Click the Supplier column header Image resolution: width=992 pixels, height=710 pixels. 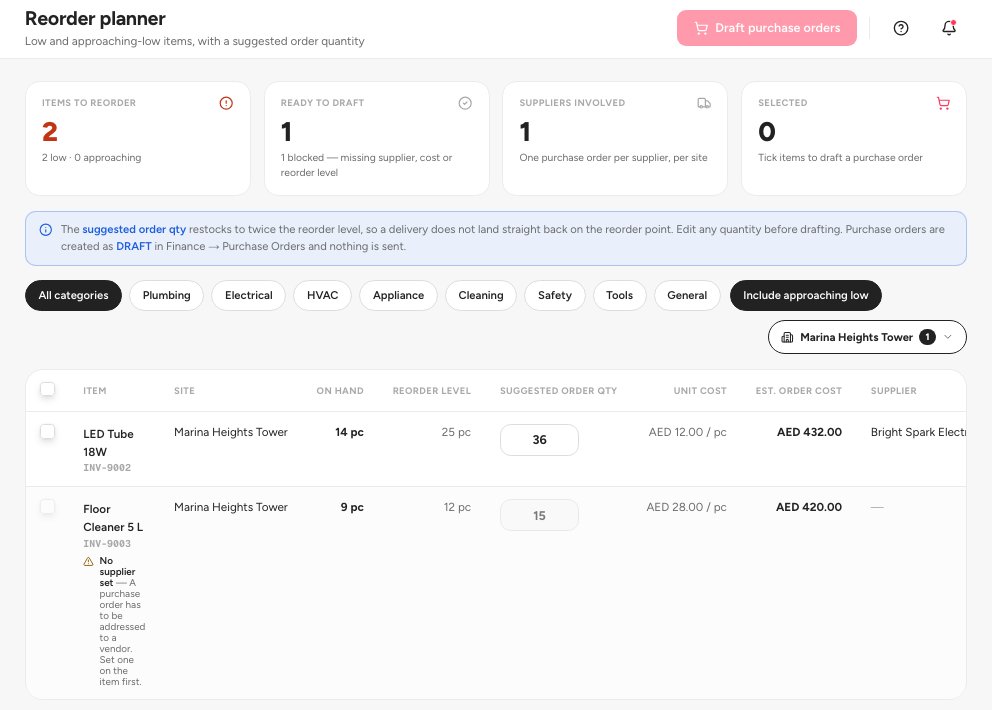[893, 391]
